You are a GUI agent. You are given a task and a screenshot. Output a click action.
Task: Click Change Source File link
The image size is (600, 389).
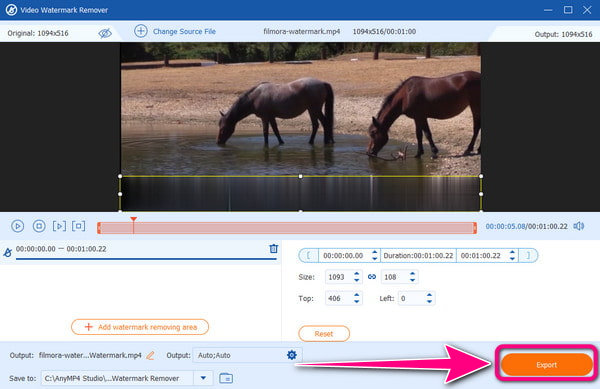pos(184,31)
